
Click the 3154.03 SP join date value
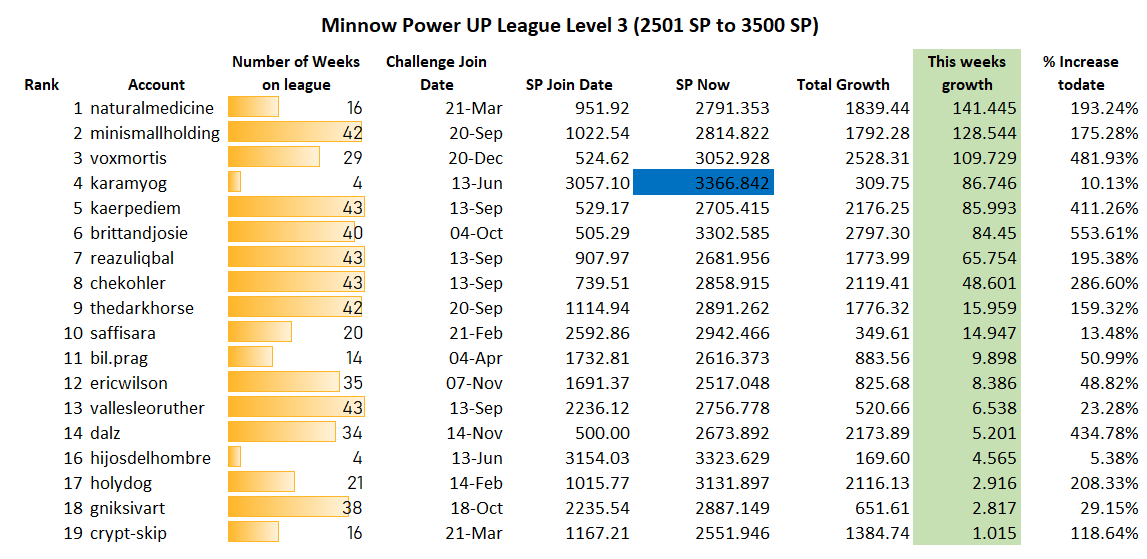(x=598, y=458)
